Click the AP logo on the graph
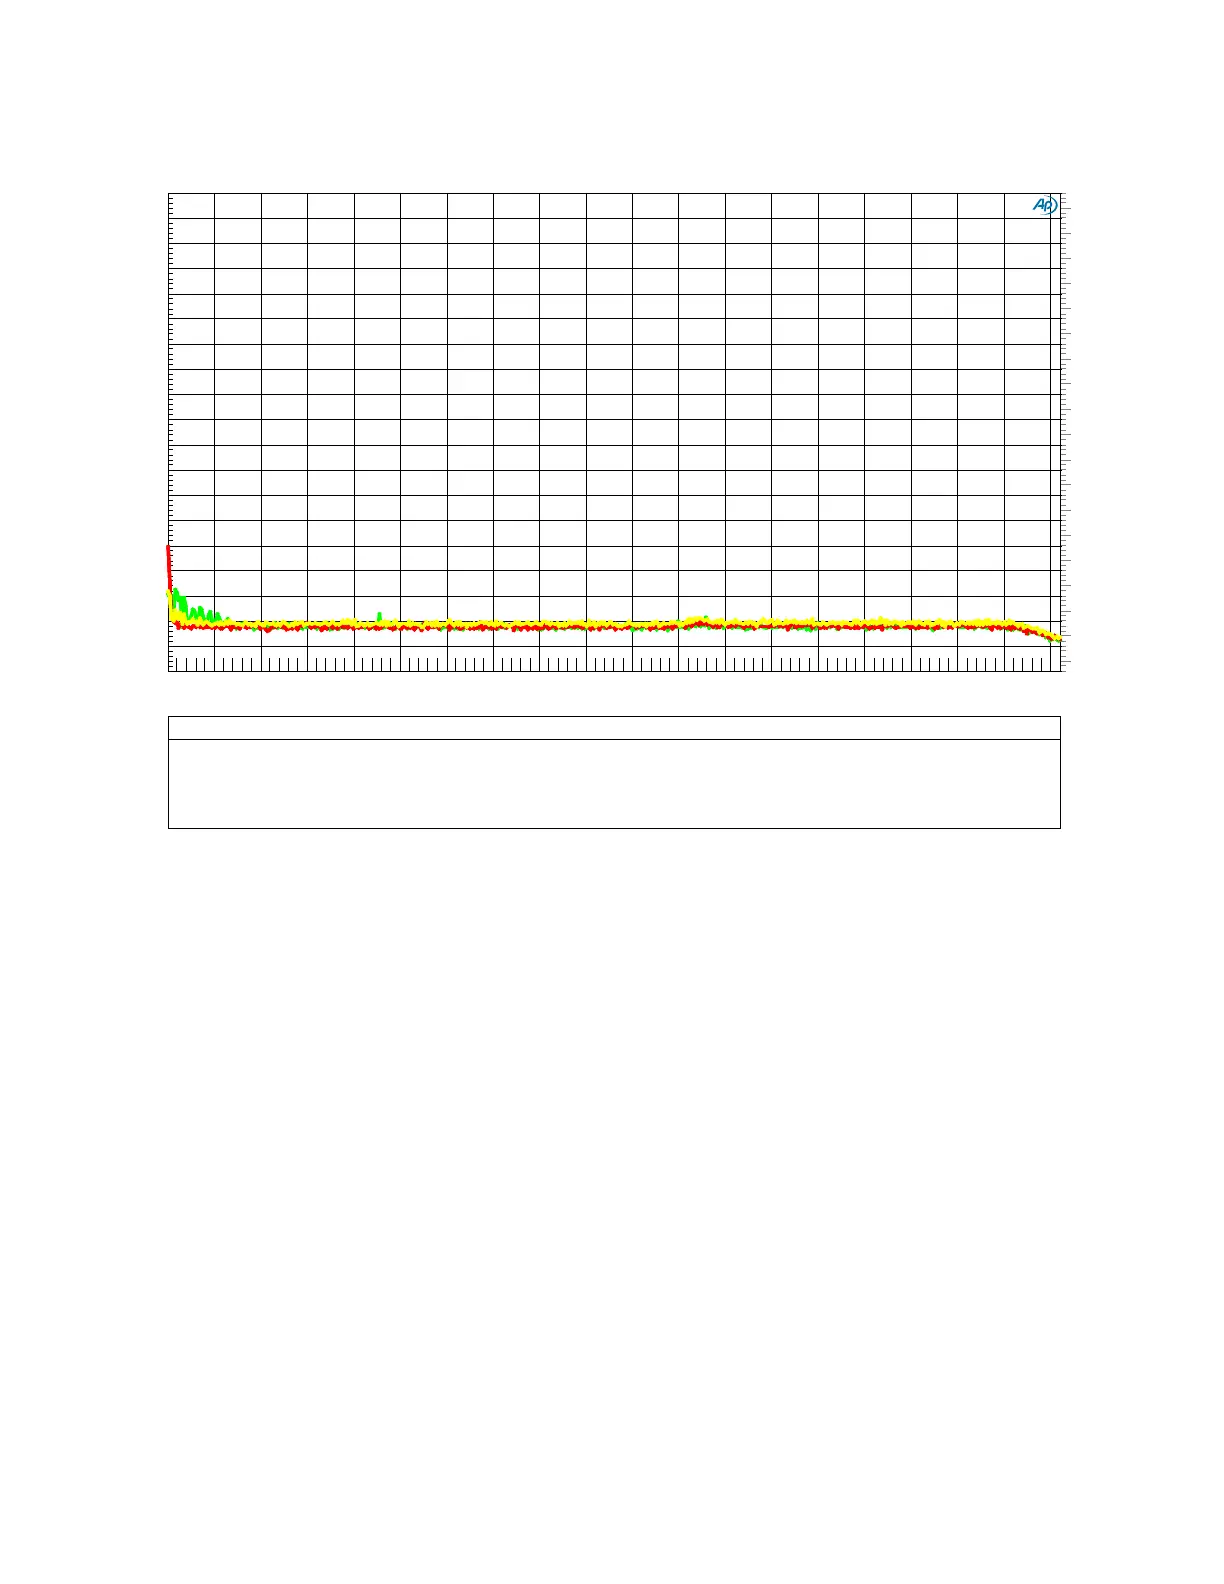The height and width of the screenshot is (1584, 1224). click(x=1045, y=205)
